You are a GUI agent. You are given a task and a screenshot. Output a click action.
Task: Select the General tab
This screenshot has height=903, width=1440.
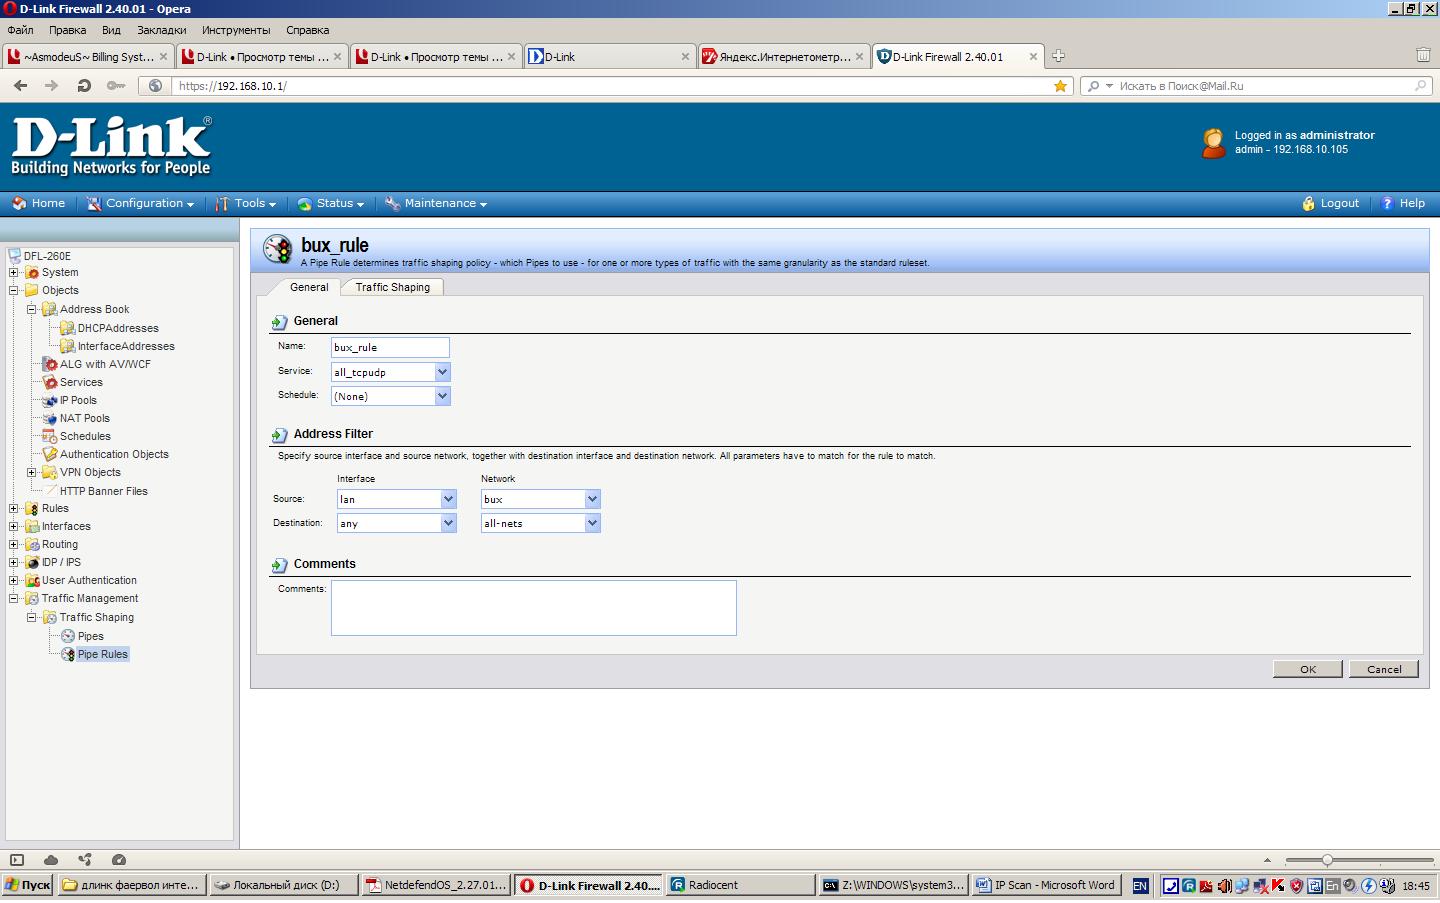pos(309,287)
